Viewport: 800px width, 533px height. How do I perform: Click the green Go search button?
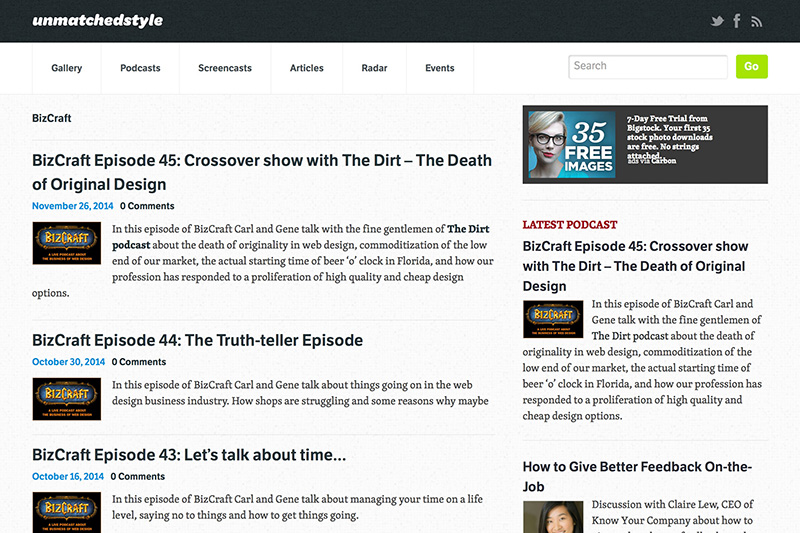click(x=752, y=66)
